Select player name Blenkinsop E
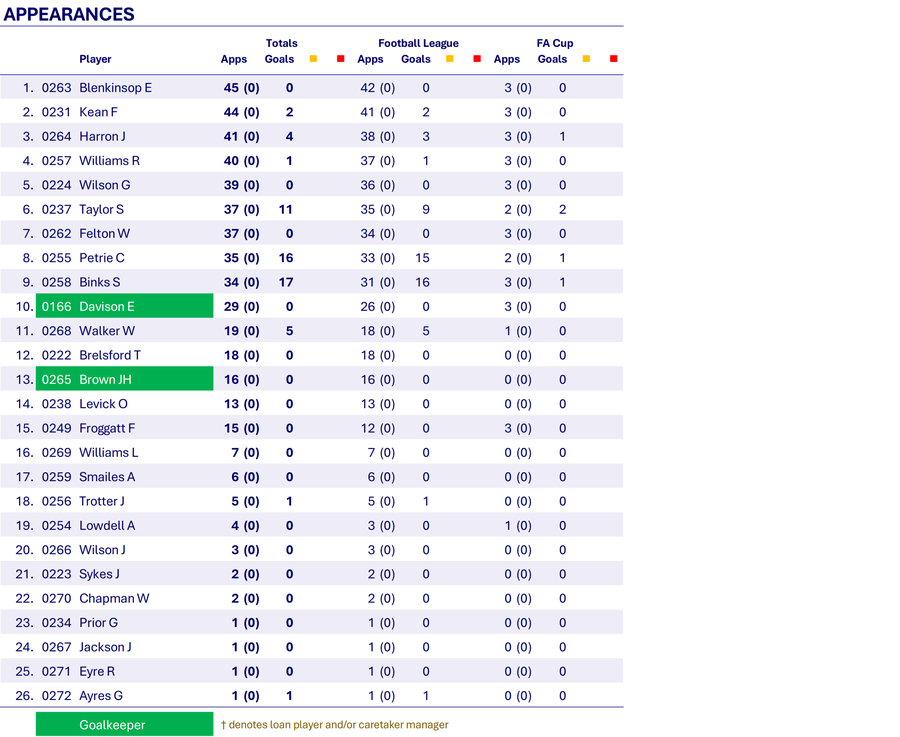Screen dimensions: 900x737 tap(115, 88)
